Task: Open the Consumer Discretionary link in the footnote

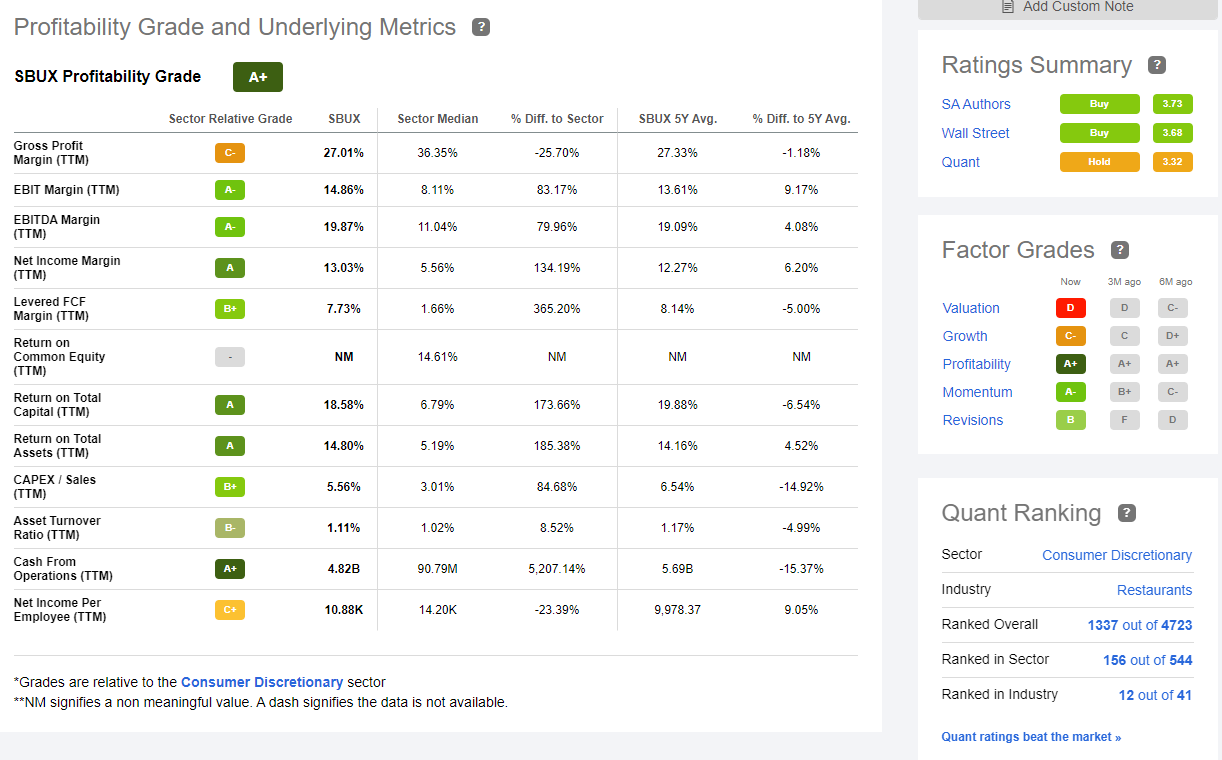Action: coord(262,682)
